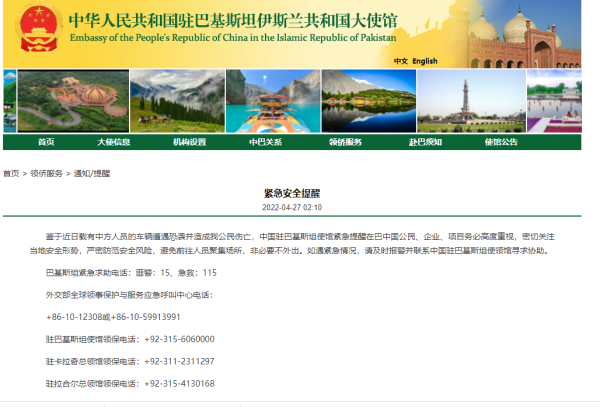Open the 领侨服务 menu item

[x=345, y=142]
